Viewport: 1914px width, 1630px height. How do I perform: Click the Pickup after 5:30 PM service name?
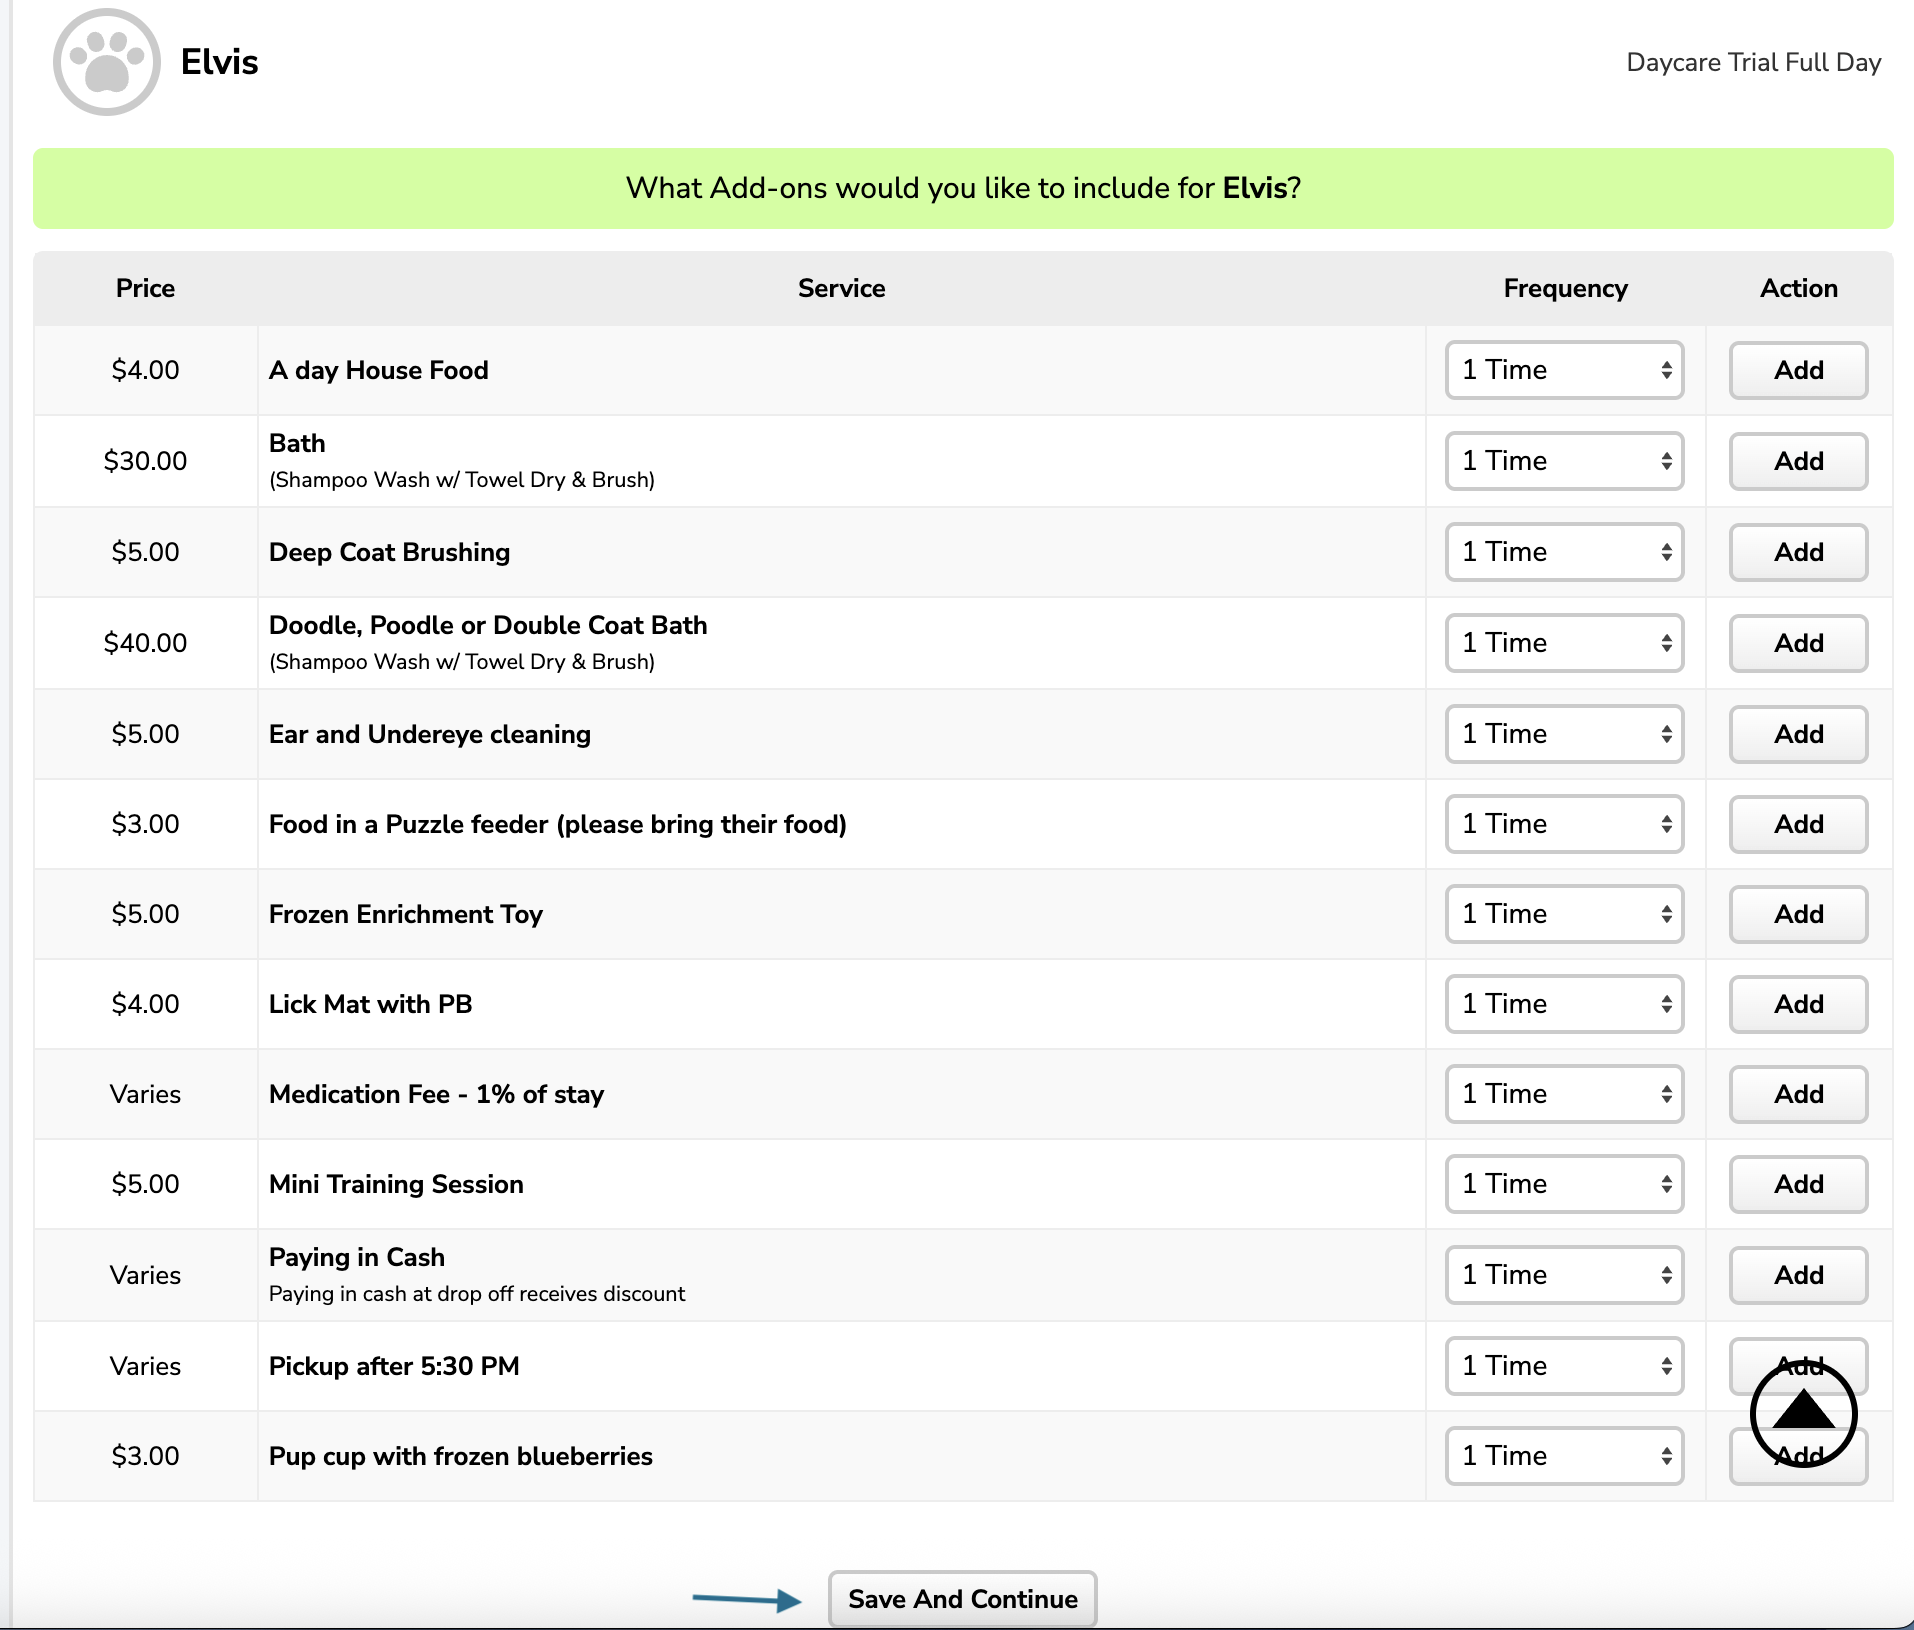click(394, 1366)
